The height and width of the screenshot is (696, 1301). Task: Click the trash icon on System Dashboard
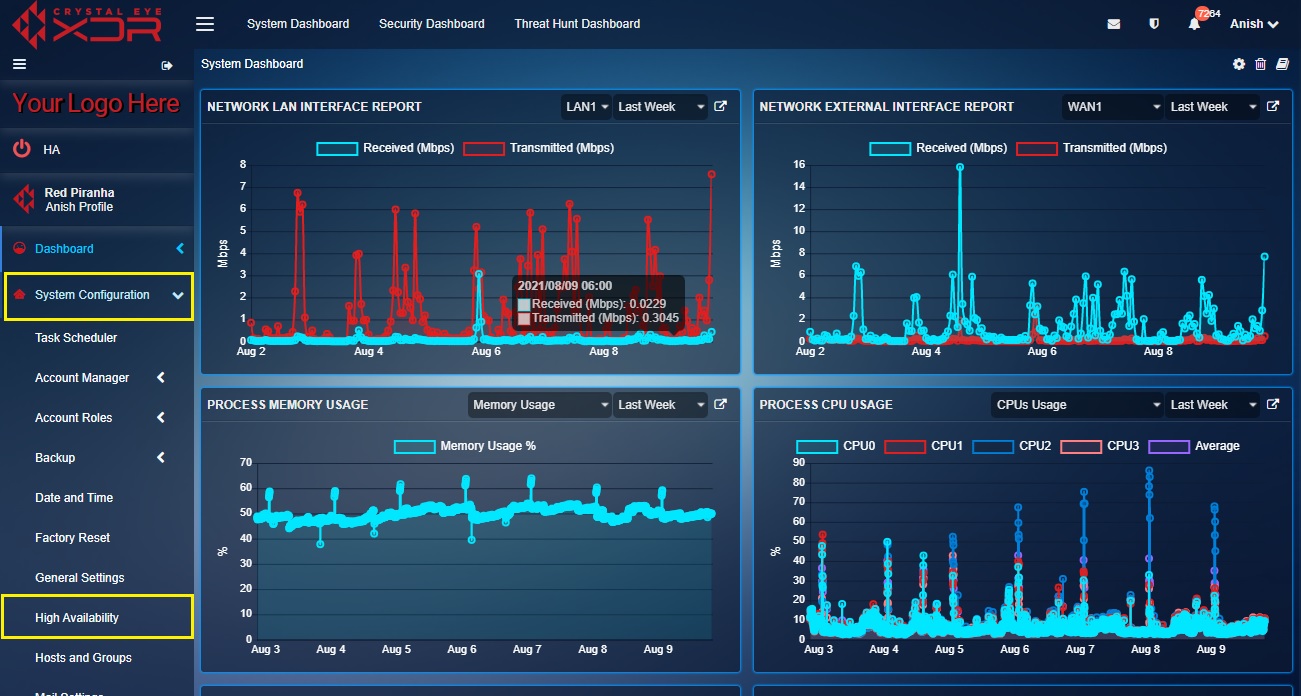tap(1260, 64)
